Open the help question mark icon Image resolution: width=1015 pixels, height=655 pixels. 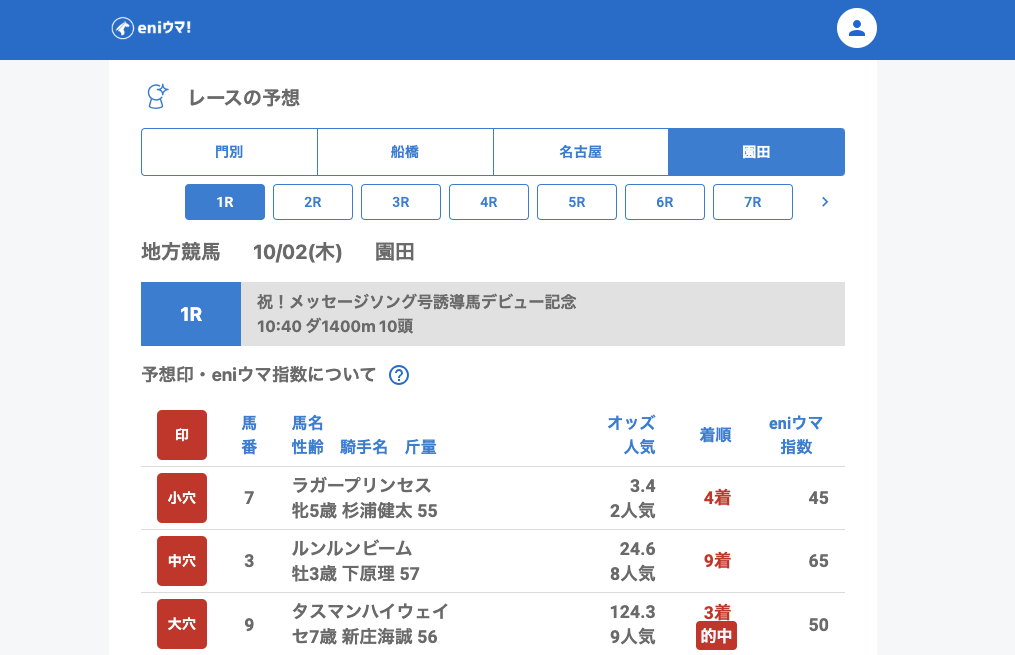coord(399,375)
